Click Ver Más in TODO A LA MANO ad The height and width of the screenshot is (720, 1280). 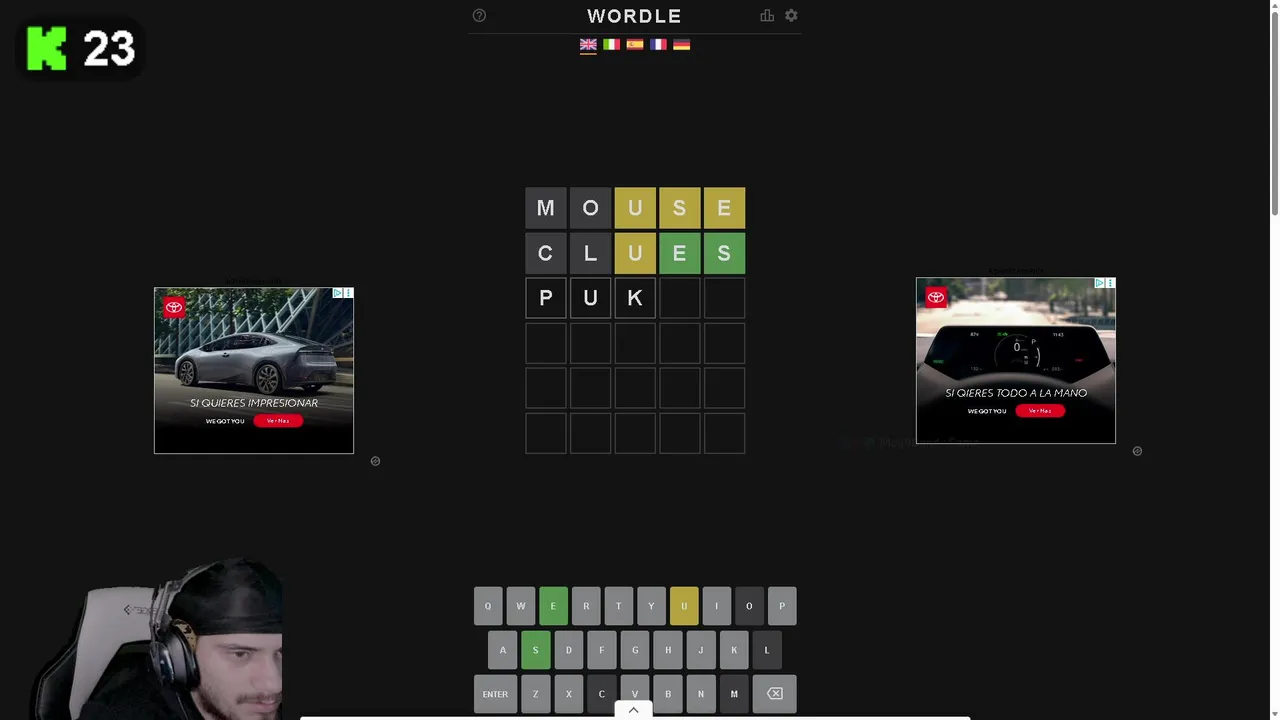(x=1040, y=411)
